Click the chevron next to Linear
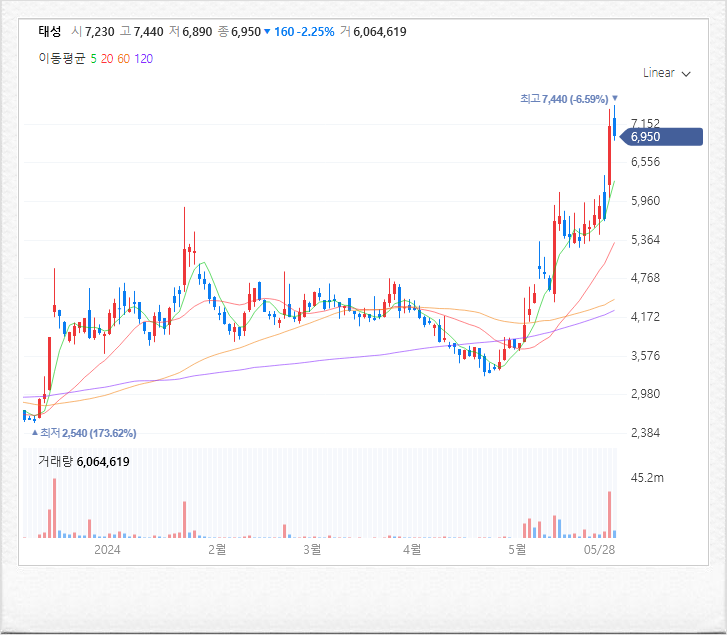 pos(686,74)
